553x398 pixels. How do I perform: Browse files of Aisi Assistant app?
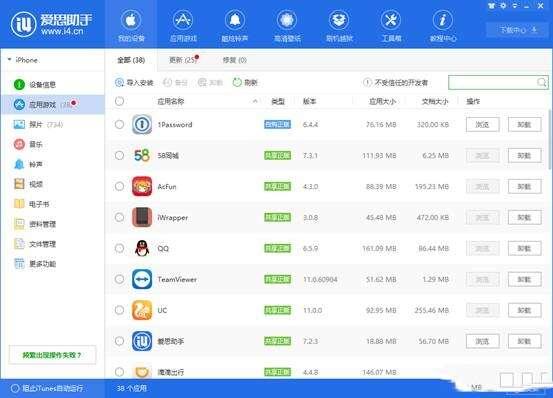coord(482,341)
